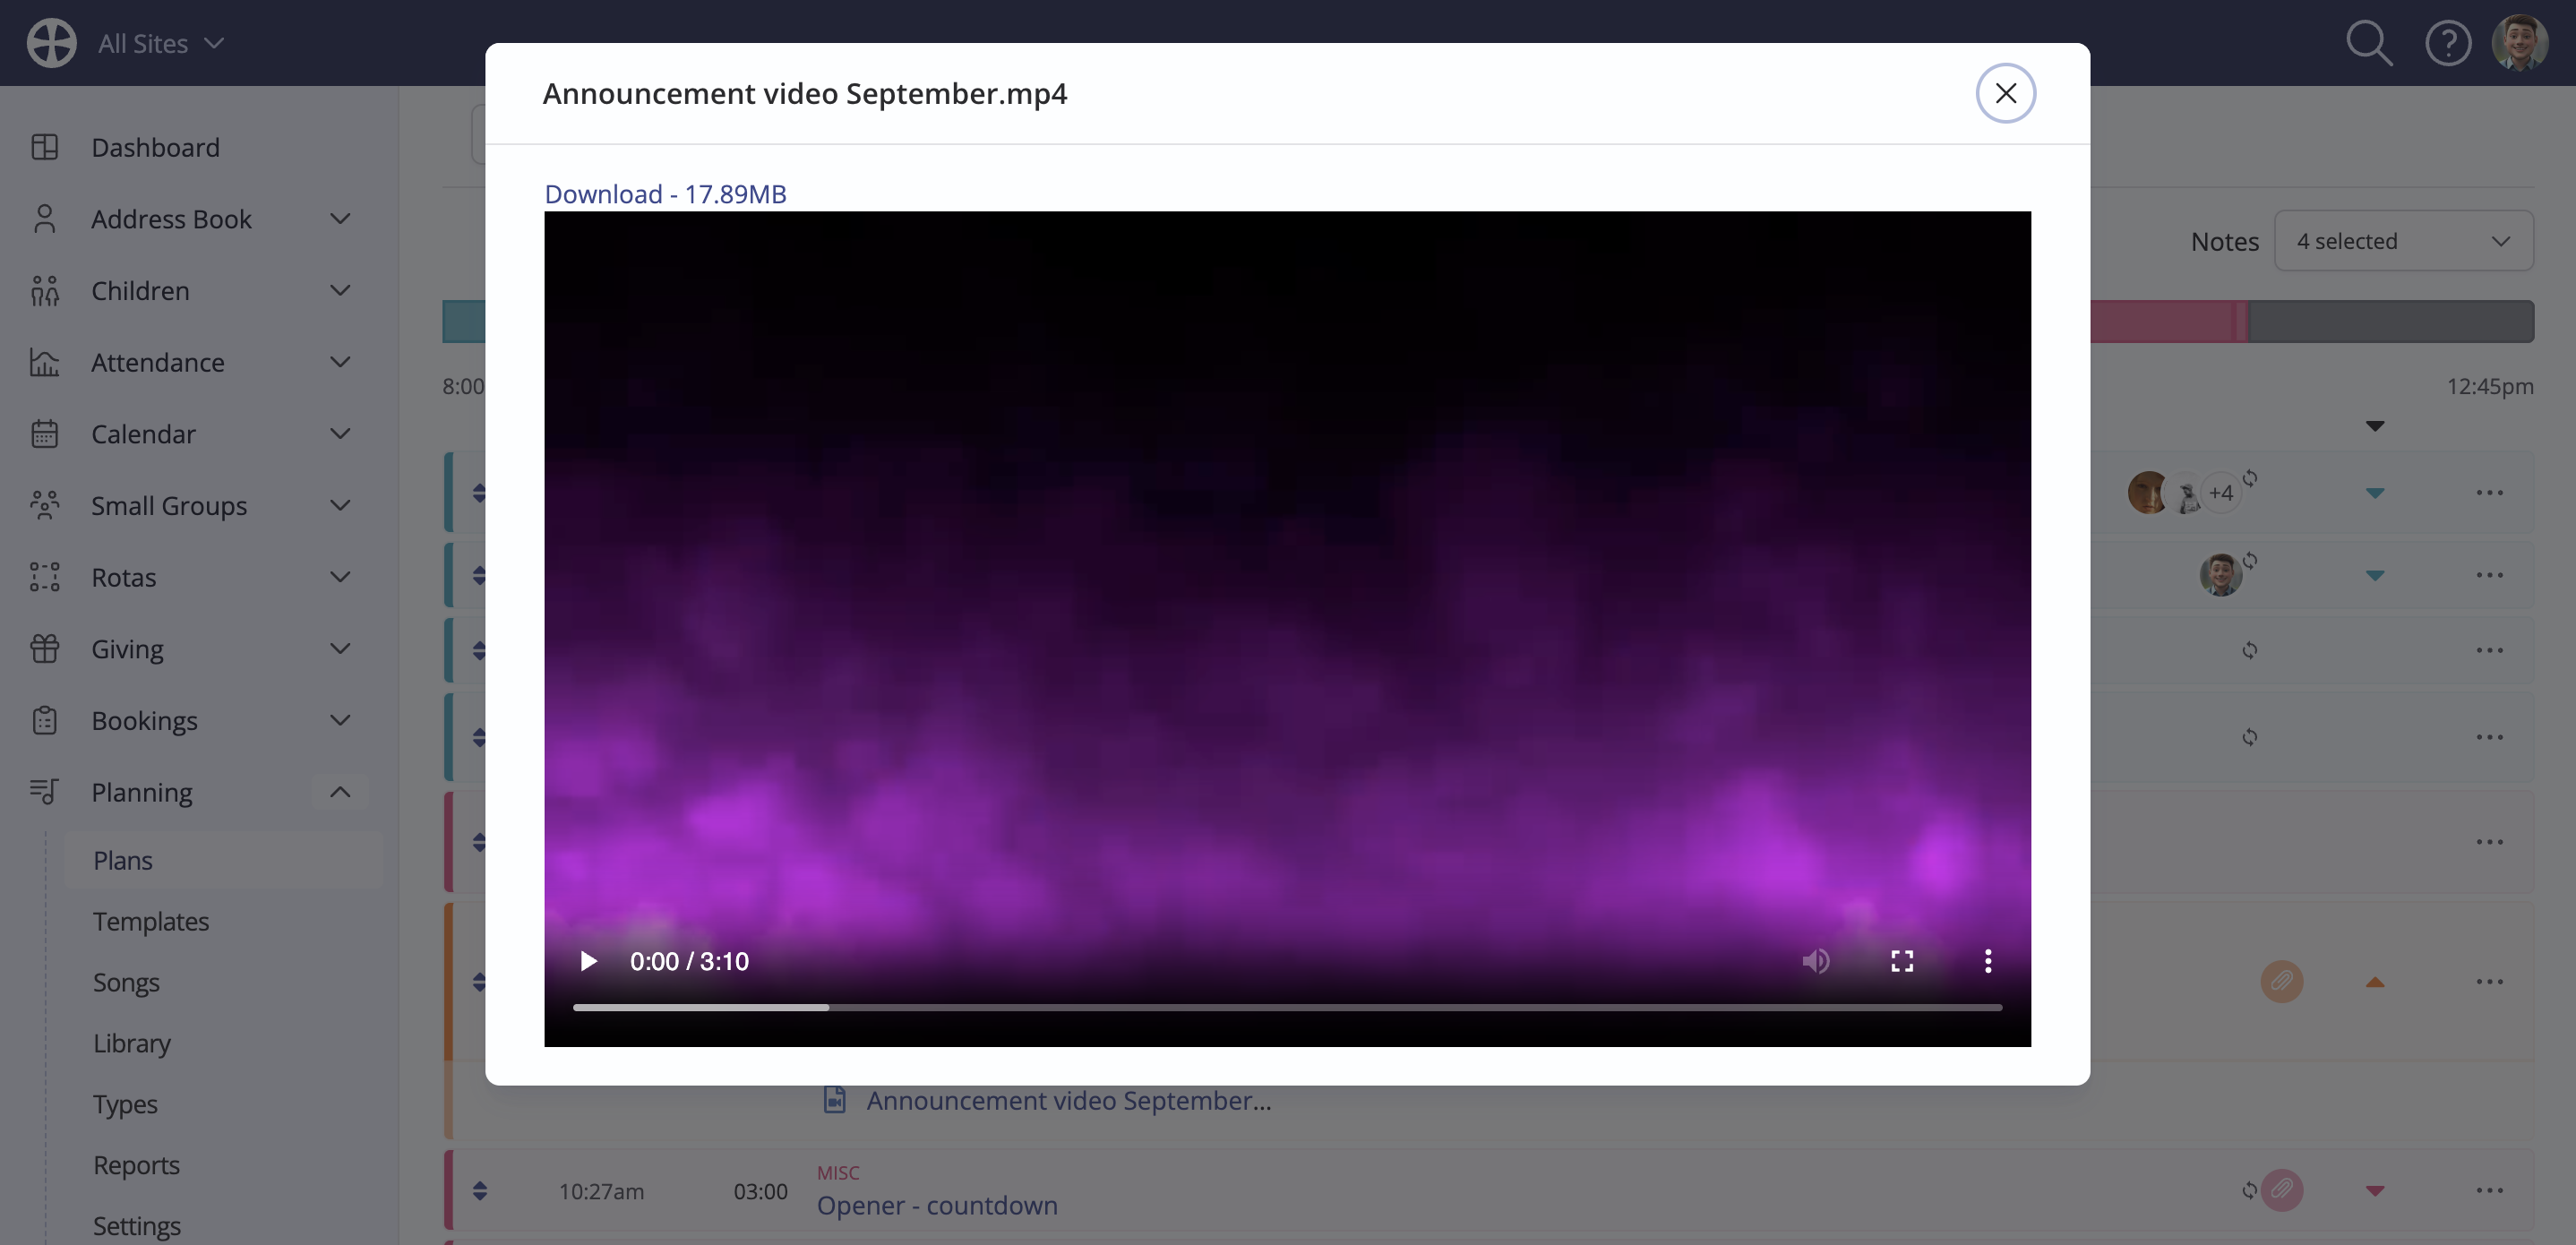Viewport: 2576px width, 1245px height.
Task: Collapse the Planning section
Action: pos(340,792)
